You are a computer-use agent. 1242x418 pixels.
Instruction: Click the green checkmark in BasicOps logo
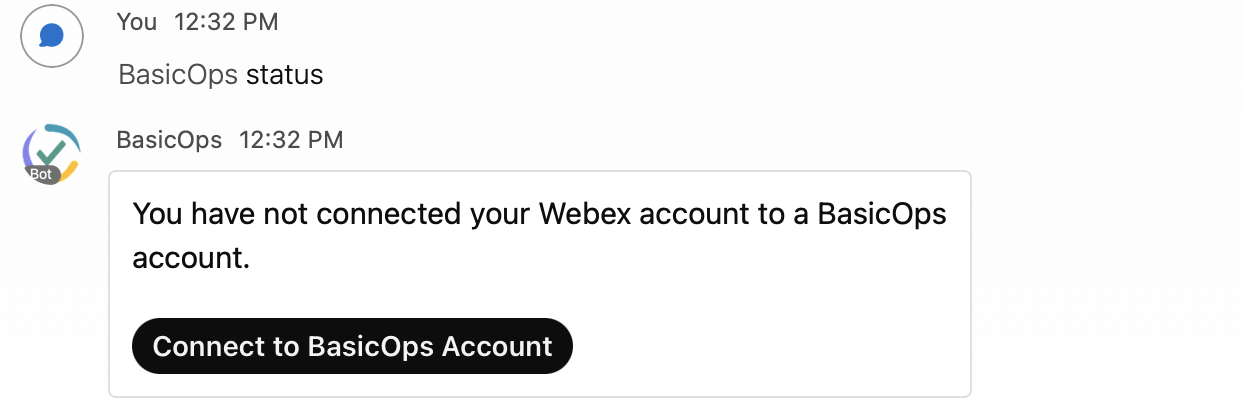click(x=50, y=151)
